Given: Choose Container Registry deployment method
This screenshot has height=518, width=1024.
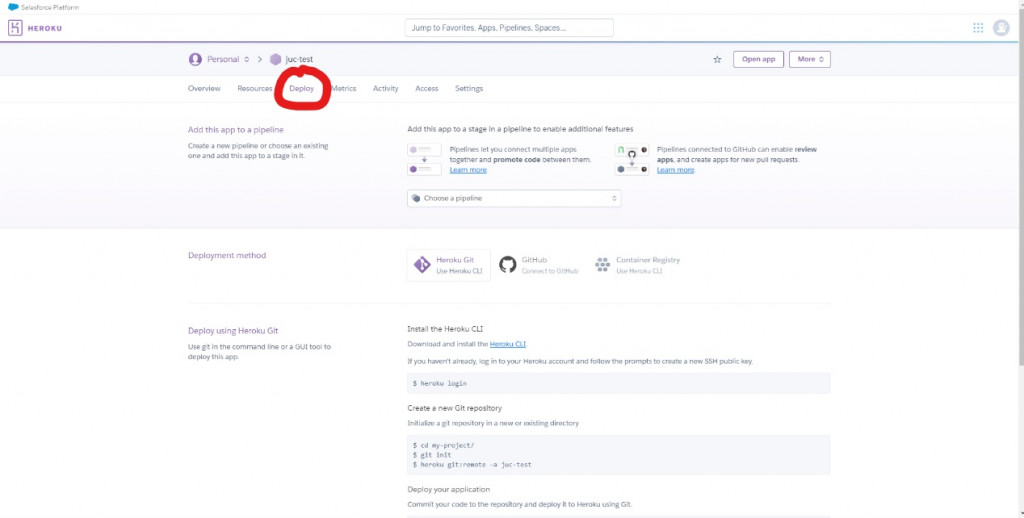Looking at the screenshot, I should (638, 265).
